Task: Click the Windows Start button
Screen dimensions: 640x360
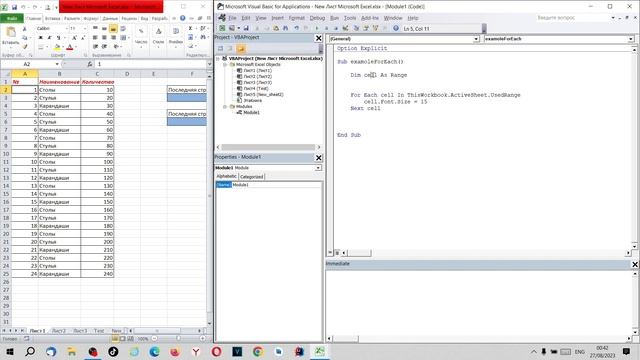Action: (x=10, y=351)
